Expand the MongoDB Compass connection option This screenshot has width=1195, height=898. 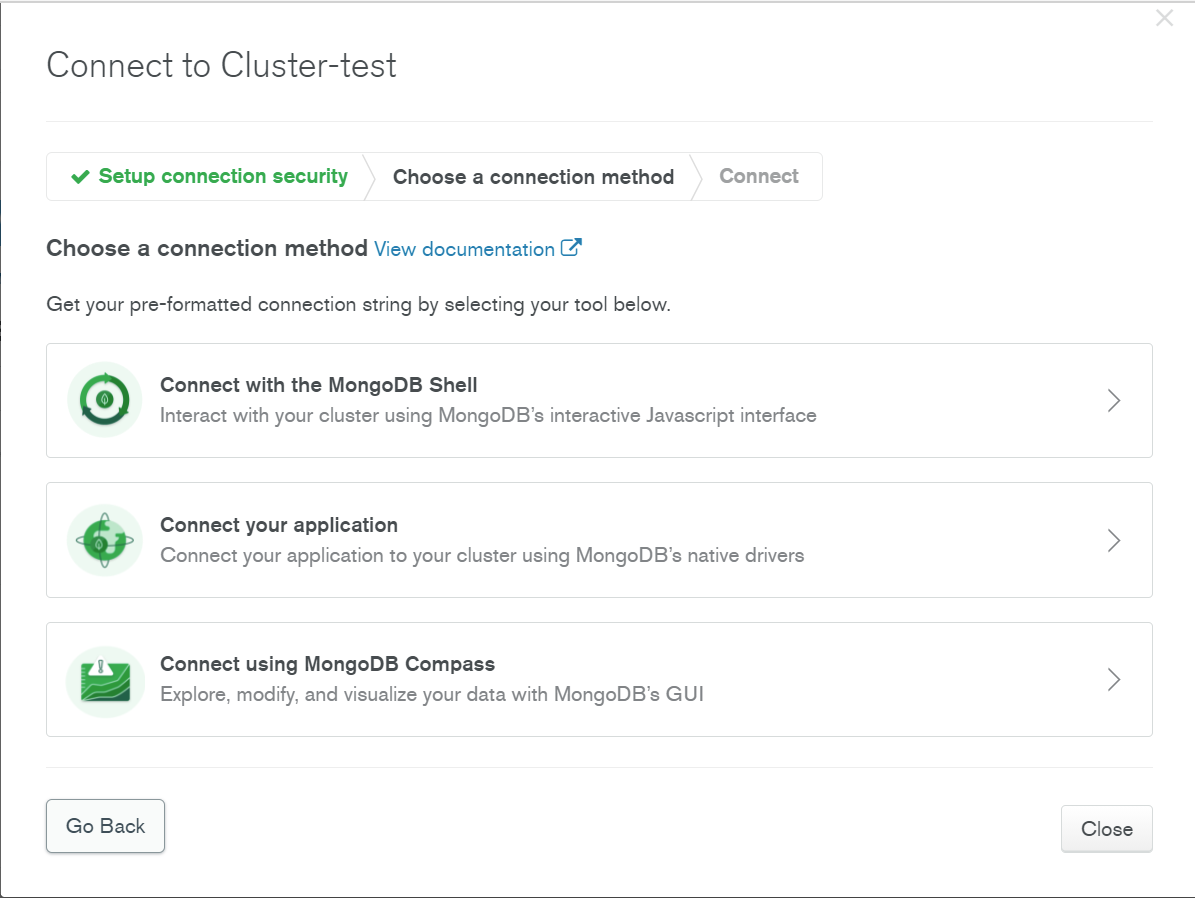click(1113, 679)
